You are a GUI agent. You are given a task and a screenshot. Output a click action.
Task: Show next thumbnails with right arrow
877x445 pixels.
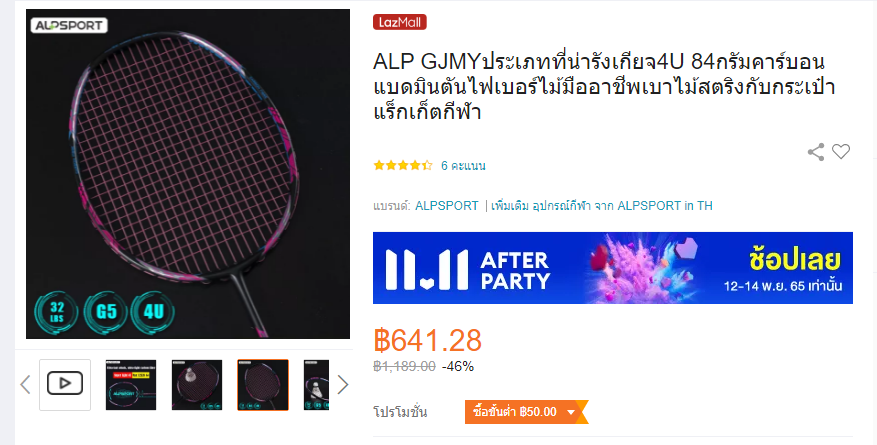(x=343, y=385)
